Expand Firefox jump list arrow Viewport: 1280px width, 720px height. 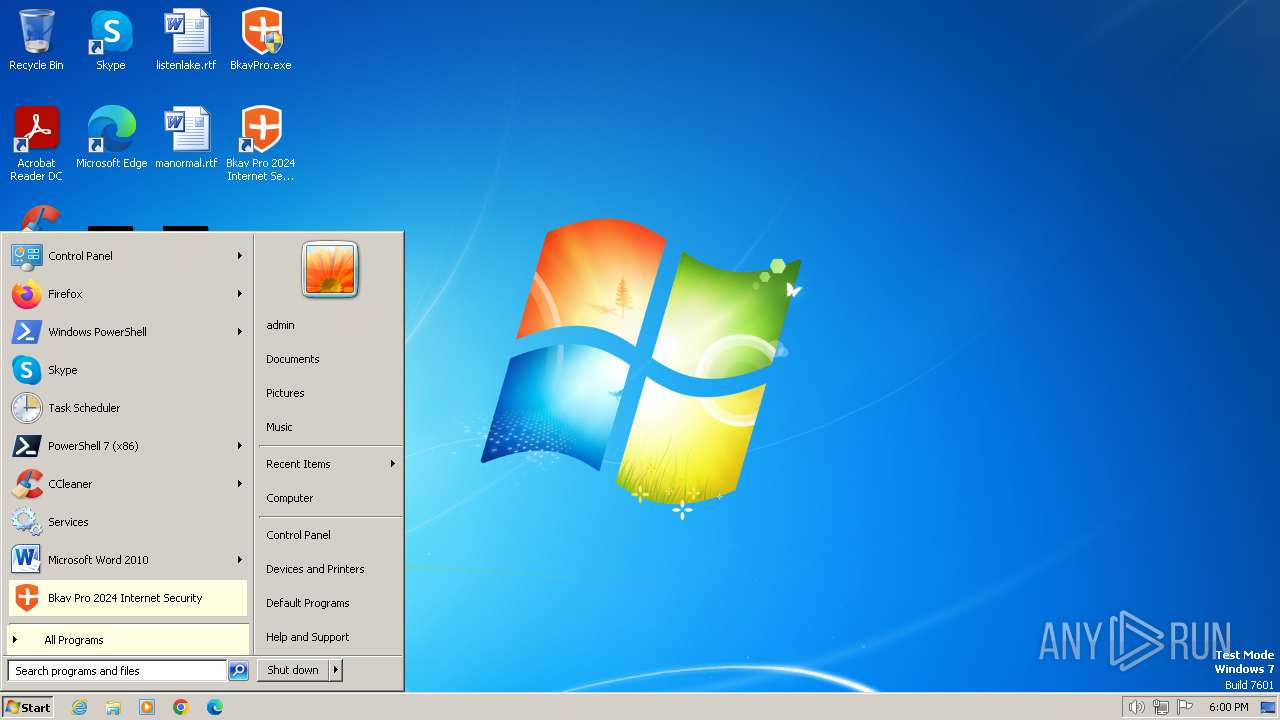coord(240,294)
